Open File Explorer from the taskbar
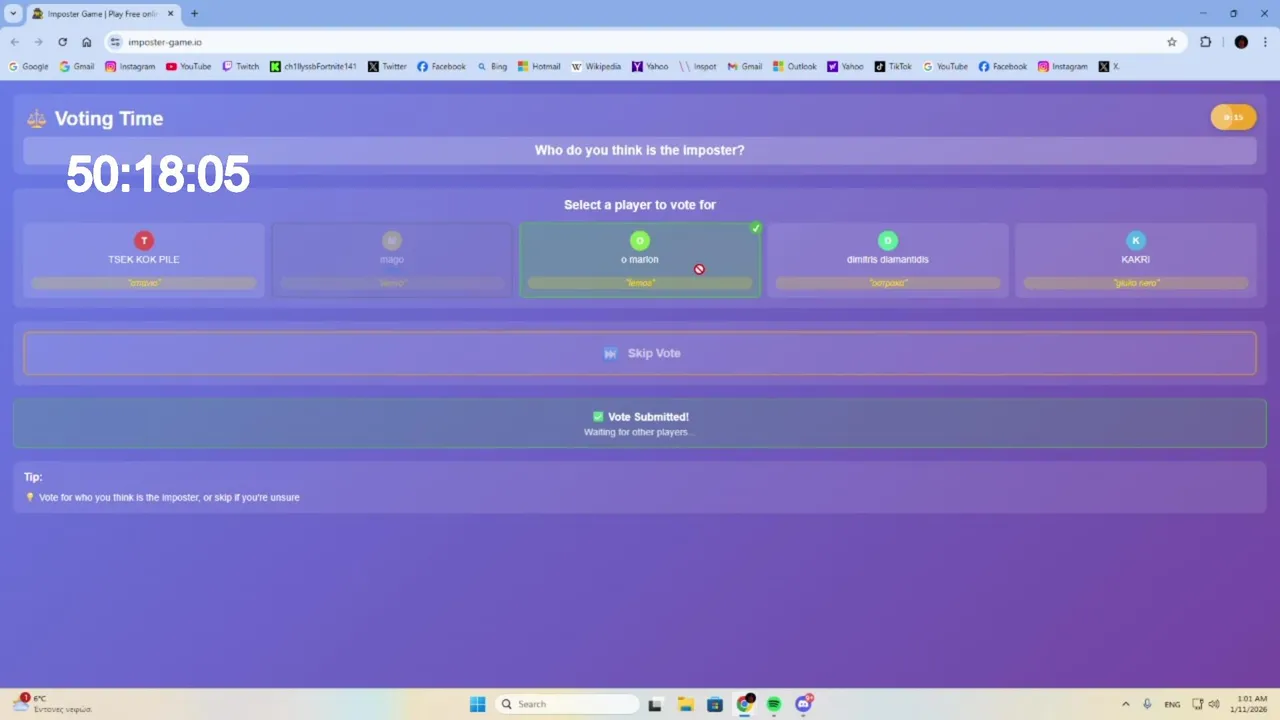 pos(685,704)
